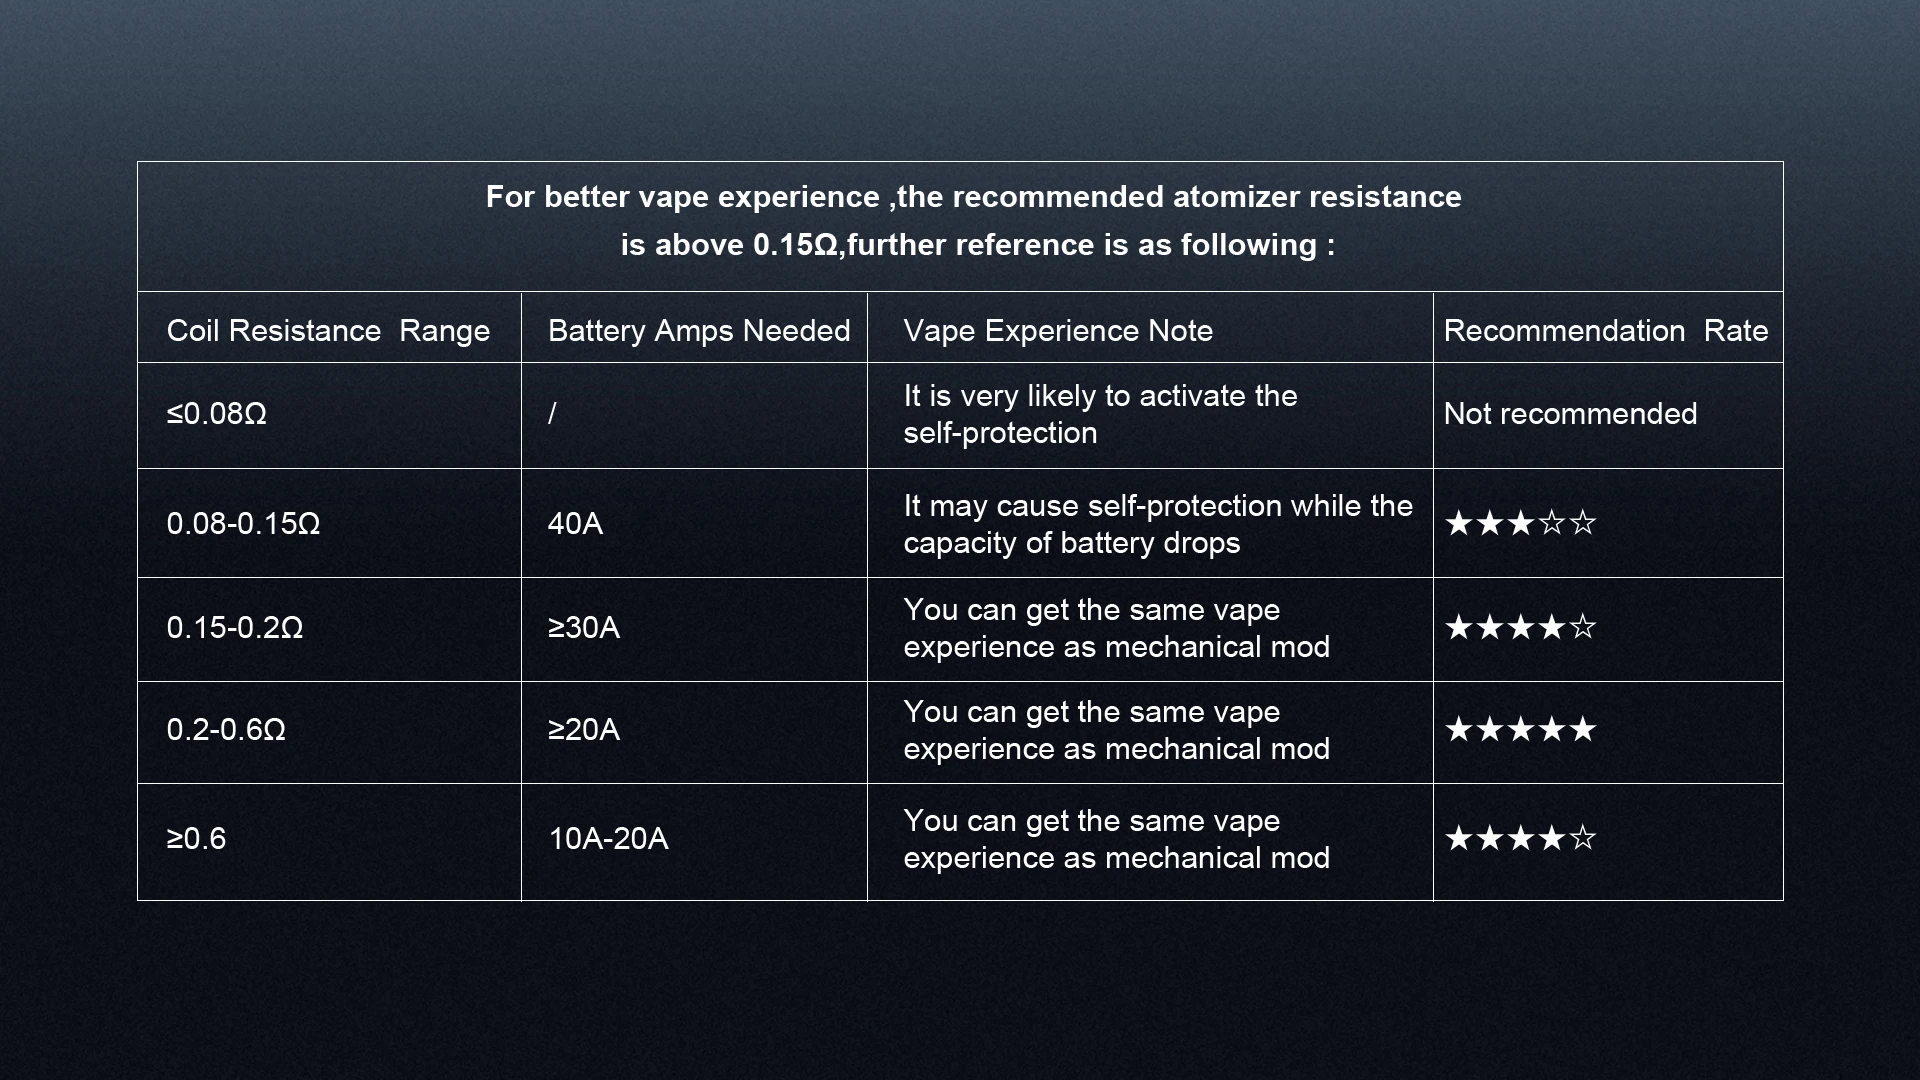This screenshot has height=1080, width=1920.
Task: Select the Coil Resistance Range column header
Action: point(328,331)
